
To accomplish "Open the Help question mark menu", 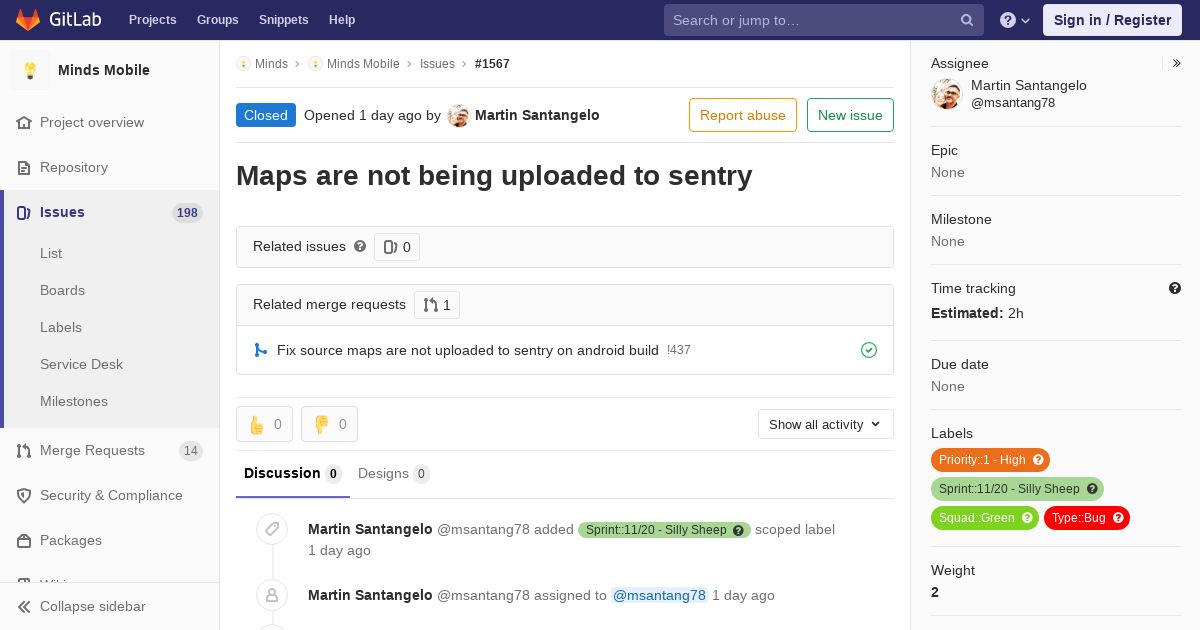I will (x=1015, y=20).
